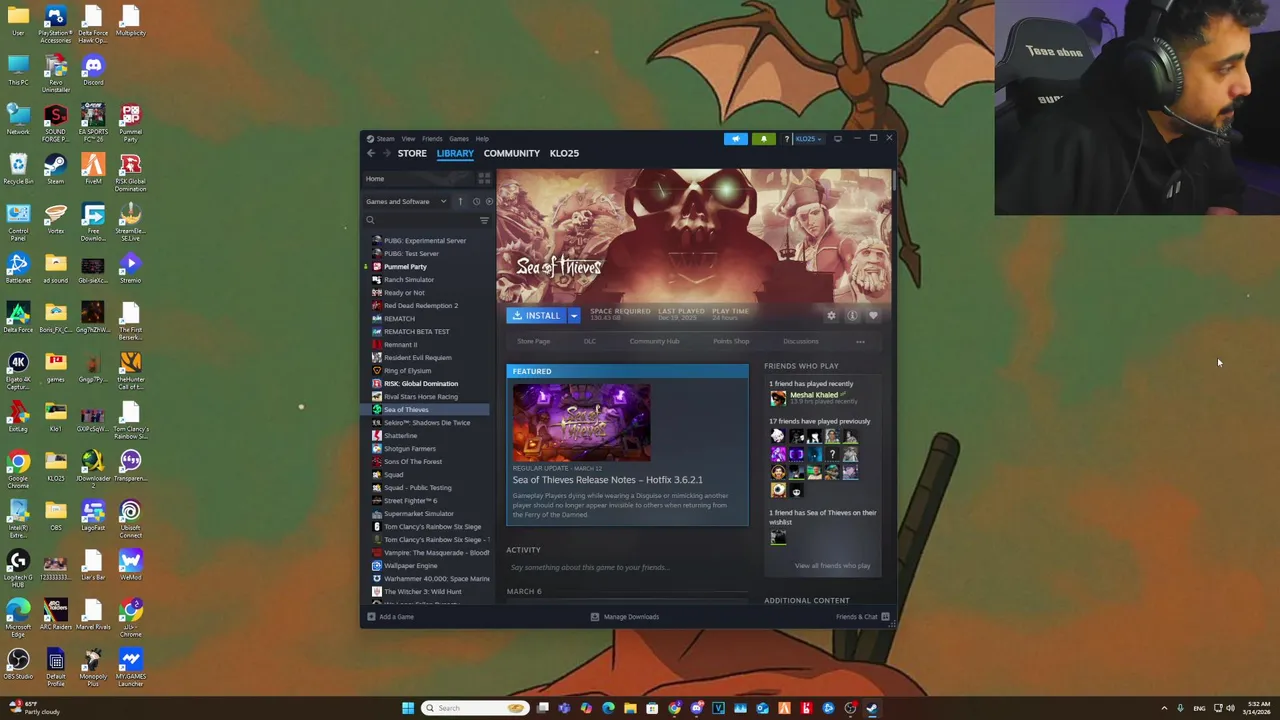
Task: Select Street Fighter 6 in library
Action: [410, 501]
